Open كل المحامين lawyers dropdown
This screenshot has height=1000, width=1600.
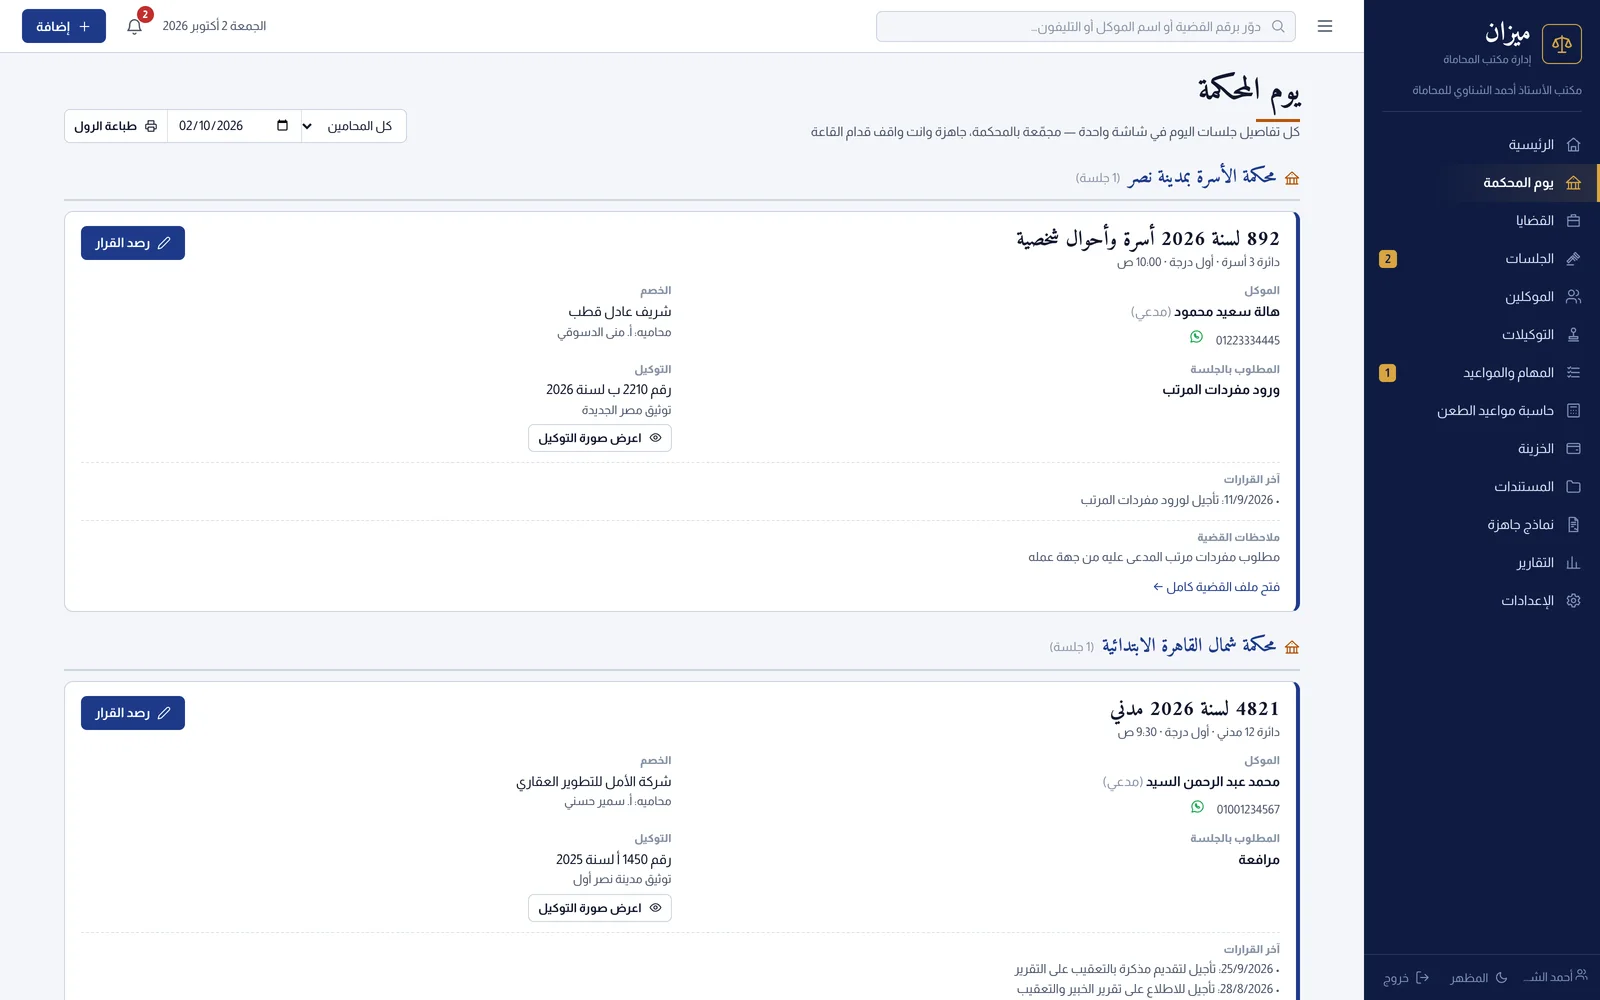point(354,126)
